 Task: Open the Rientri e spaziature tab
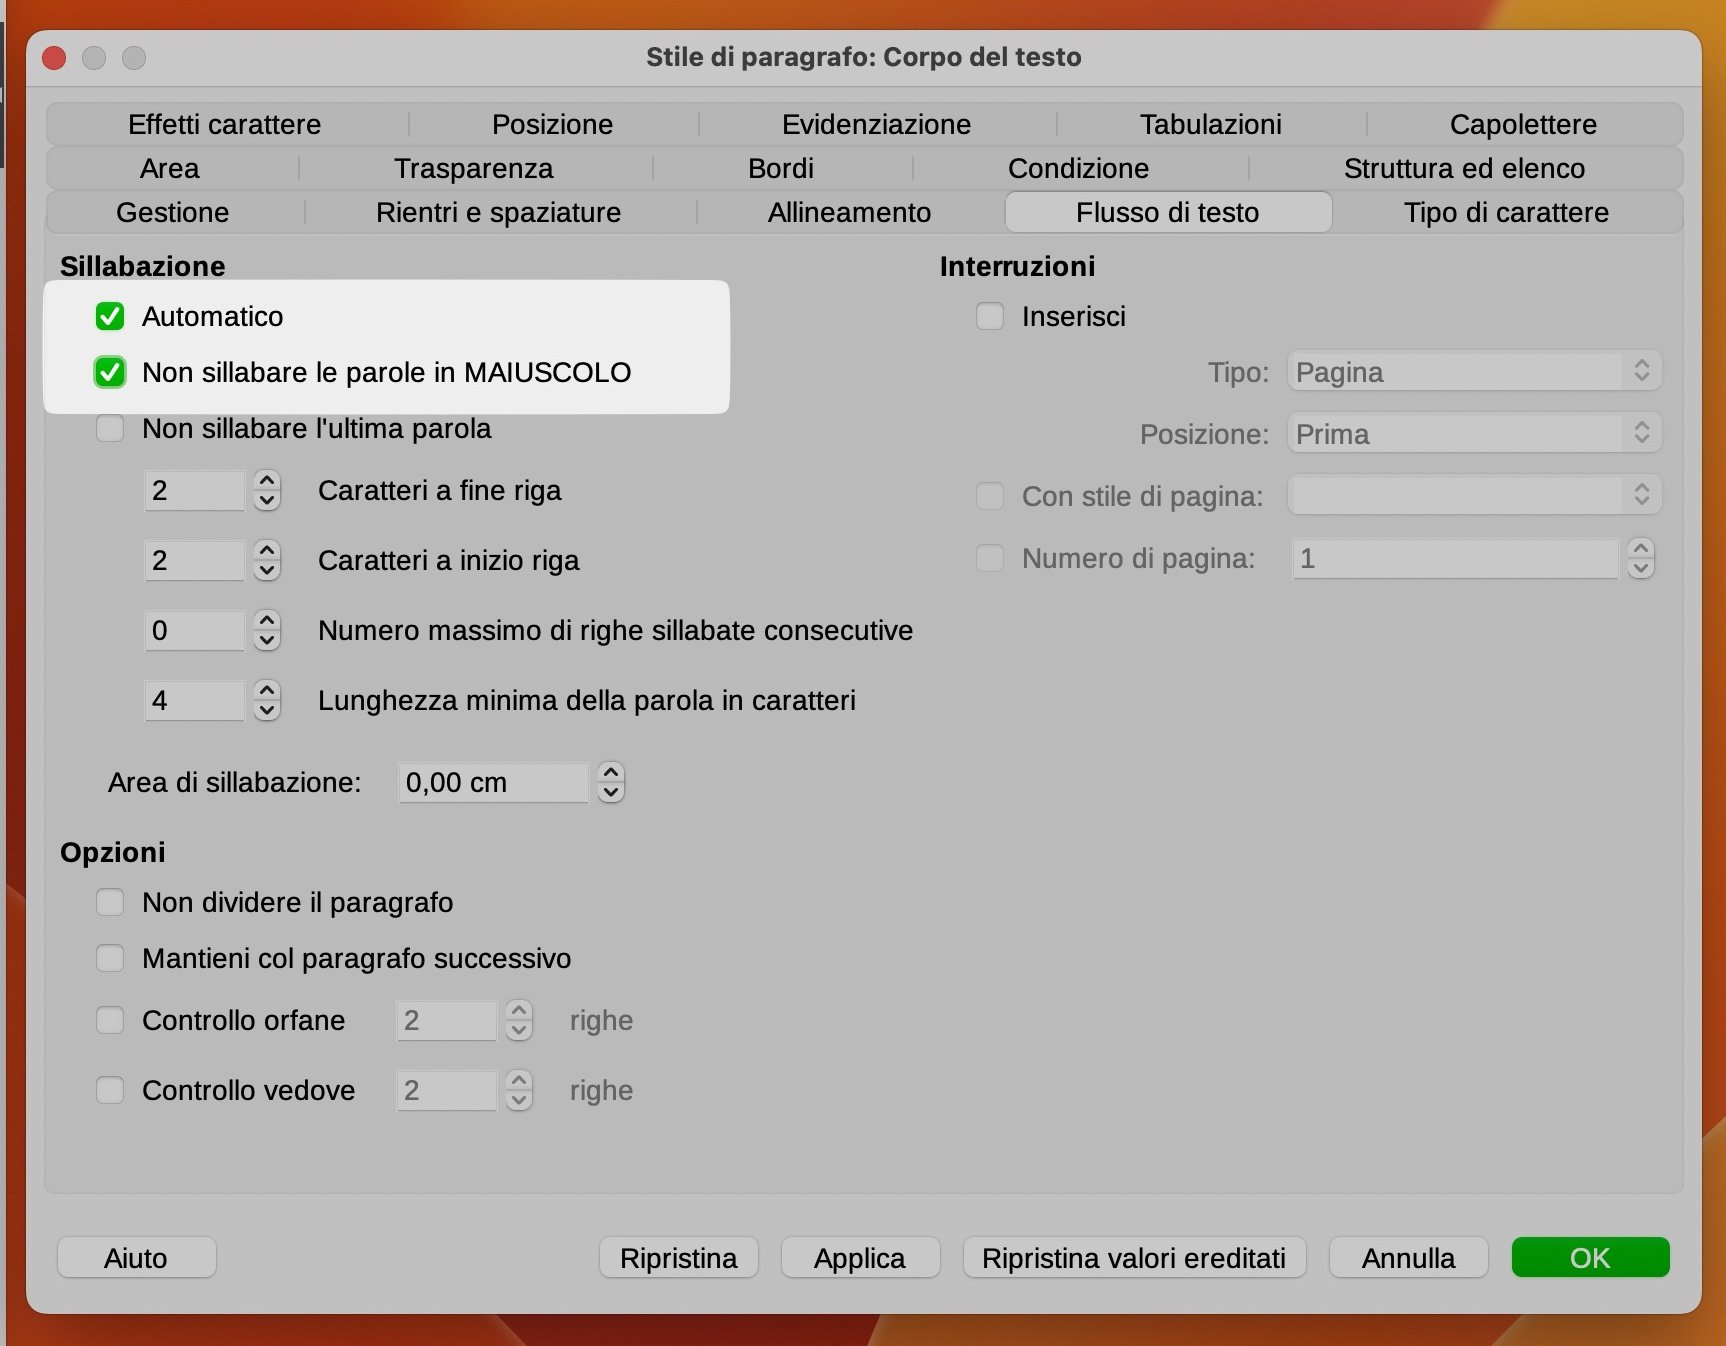[x=499, y=212]
